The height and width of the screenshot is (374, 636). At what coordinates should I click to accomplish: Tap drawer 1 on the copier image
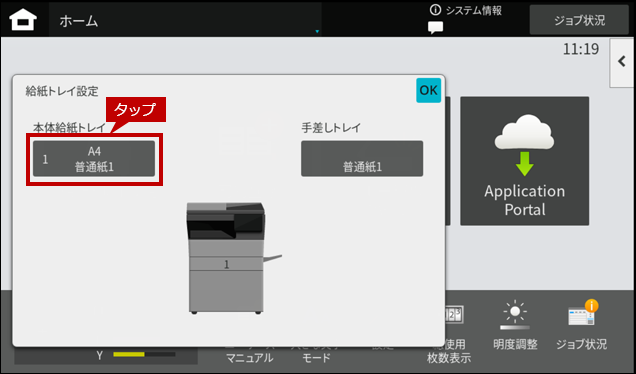[x=226, y=264]
